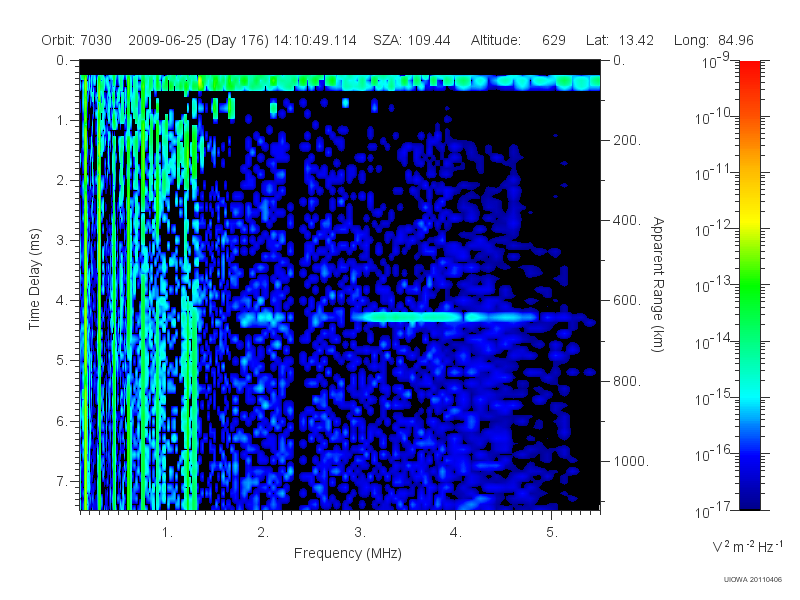Click the date 2009-06-25 (Day 176) label

[x=197, y=40]
